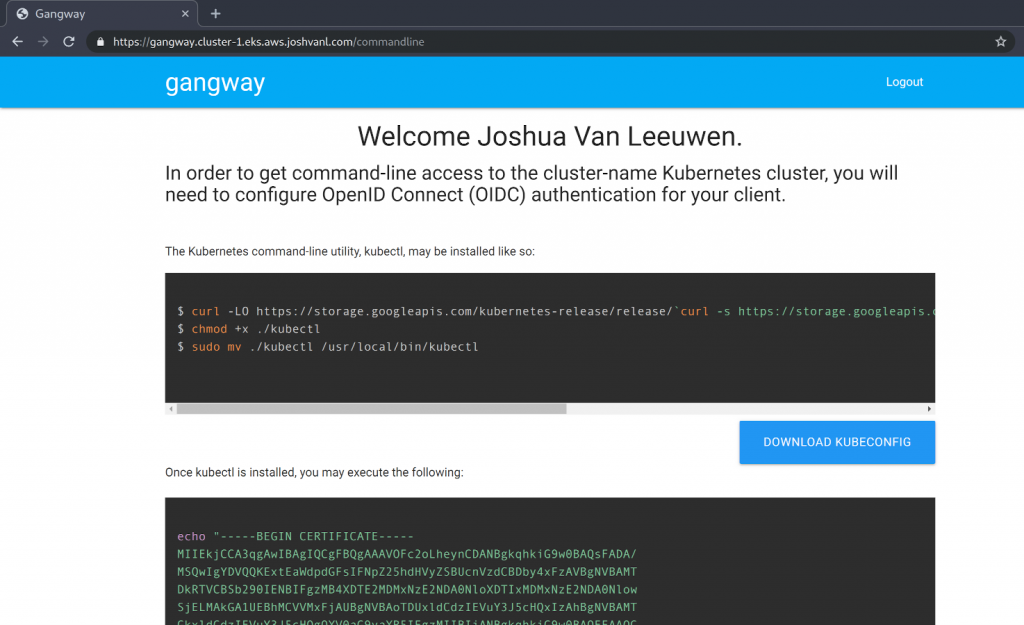The width and height of the screenshot is (1024, 625).
Task: Click the scrollbar right arrow of kubectl code block
Action: tap(929, 409)
